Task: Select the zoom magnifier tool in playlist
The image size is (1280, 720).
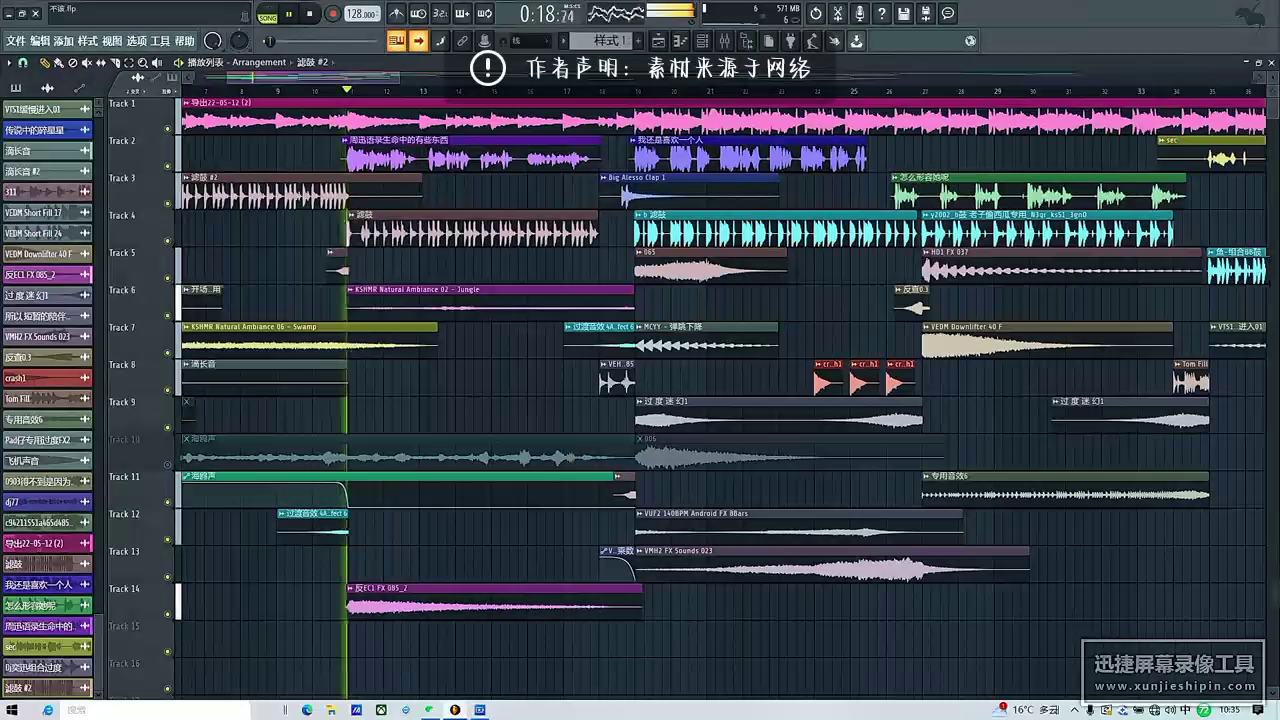Action: tap(143, 62)
